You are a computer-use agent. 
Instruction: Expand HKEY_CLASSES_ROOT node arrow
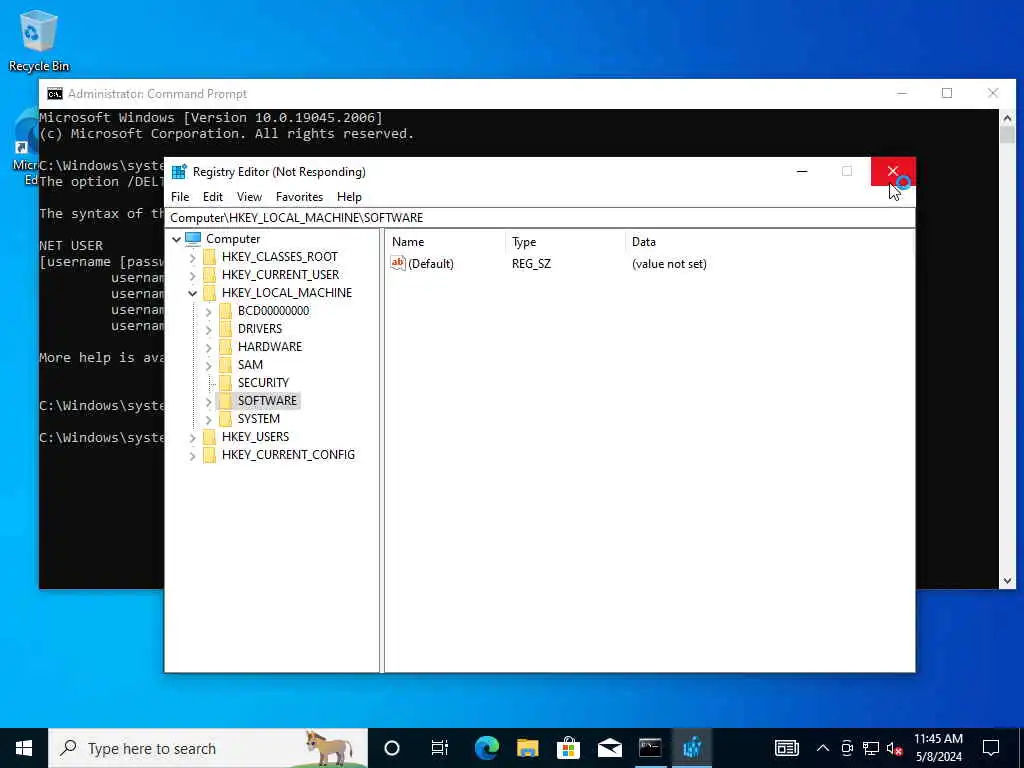click(x=192, y=258)
